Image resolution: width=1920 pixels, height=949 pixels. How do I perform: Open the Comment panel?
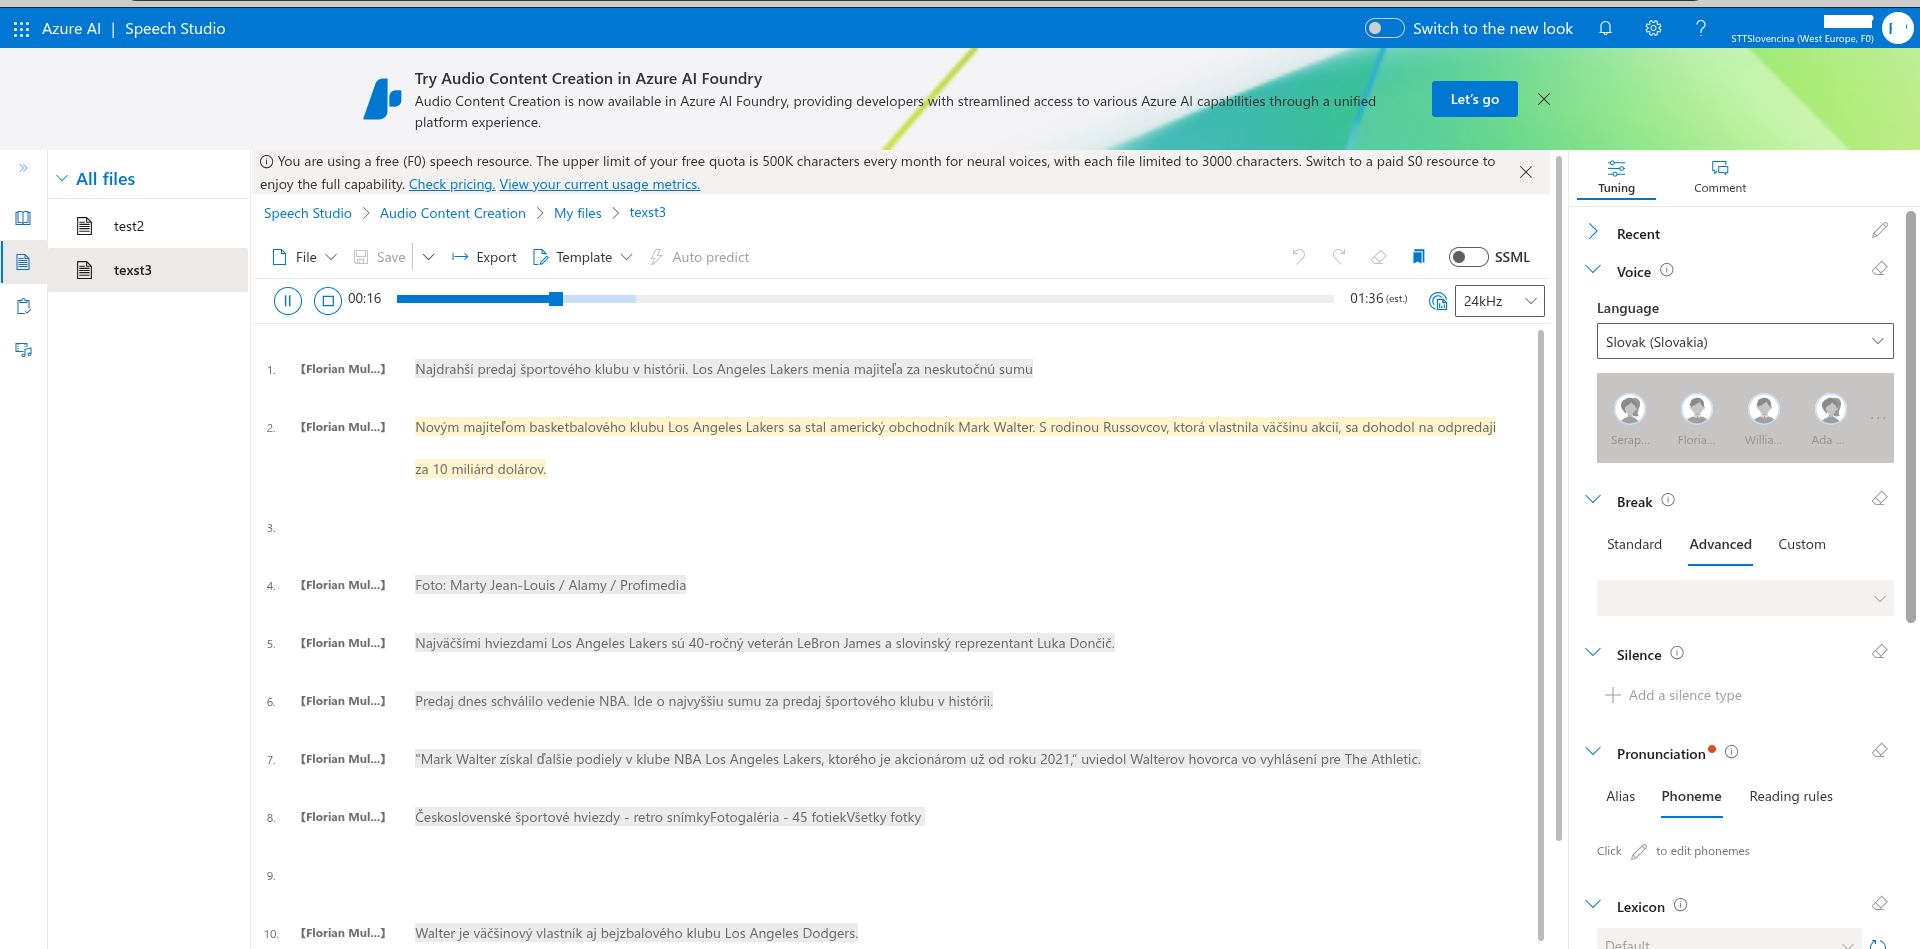coord(1719,176)
